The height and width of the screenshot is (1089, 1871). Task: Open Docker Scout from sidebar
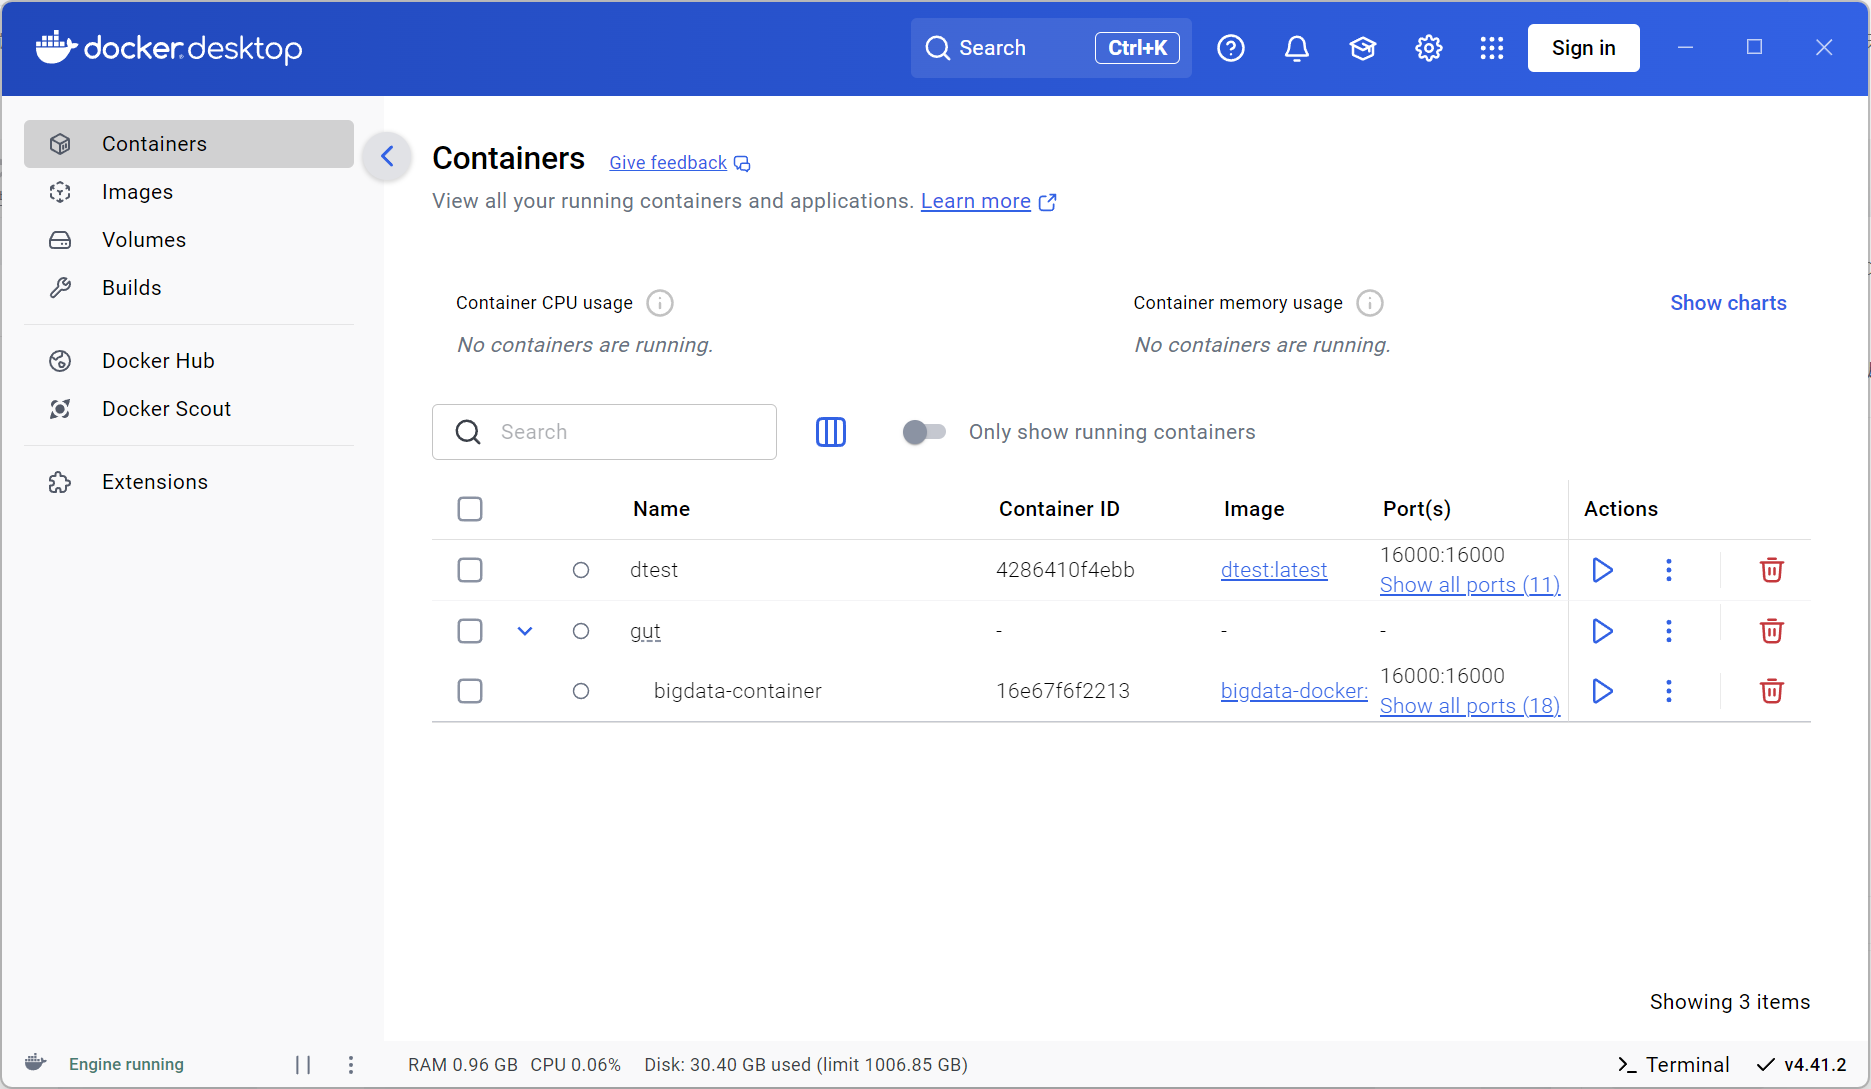(189, 409)
